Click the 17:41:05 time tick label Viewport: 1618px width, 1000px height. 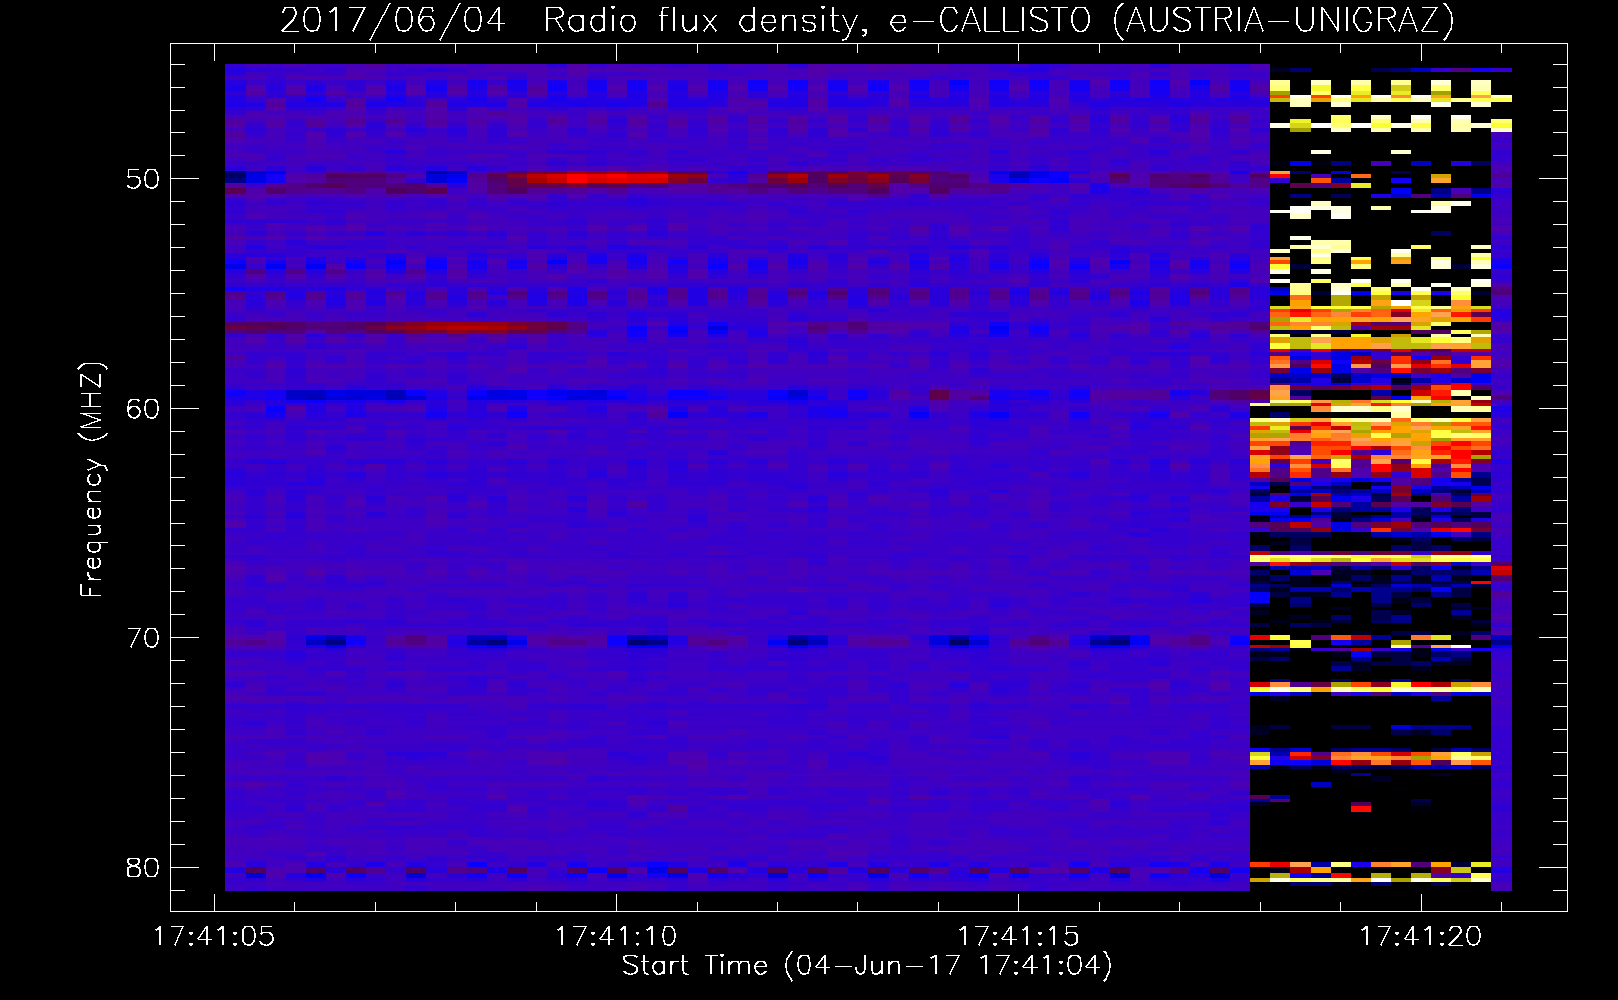[x=214, y=937]
